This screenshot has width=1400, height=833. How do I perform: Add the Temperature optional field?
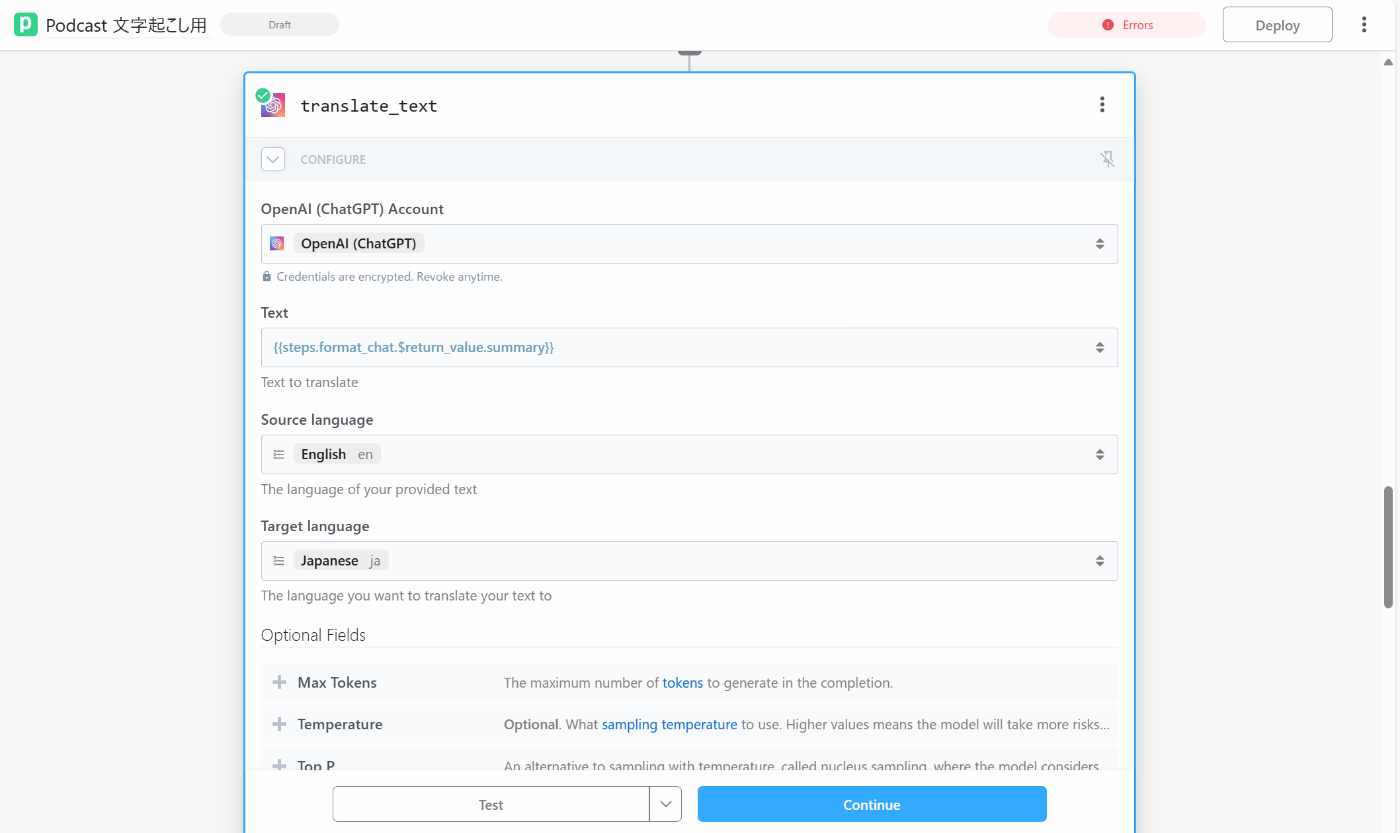click(x=280, y=724)
